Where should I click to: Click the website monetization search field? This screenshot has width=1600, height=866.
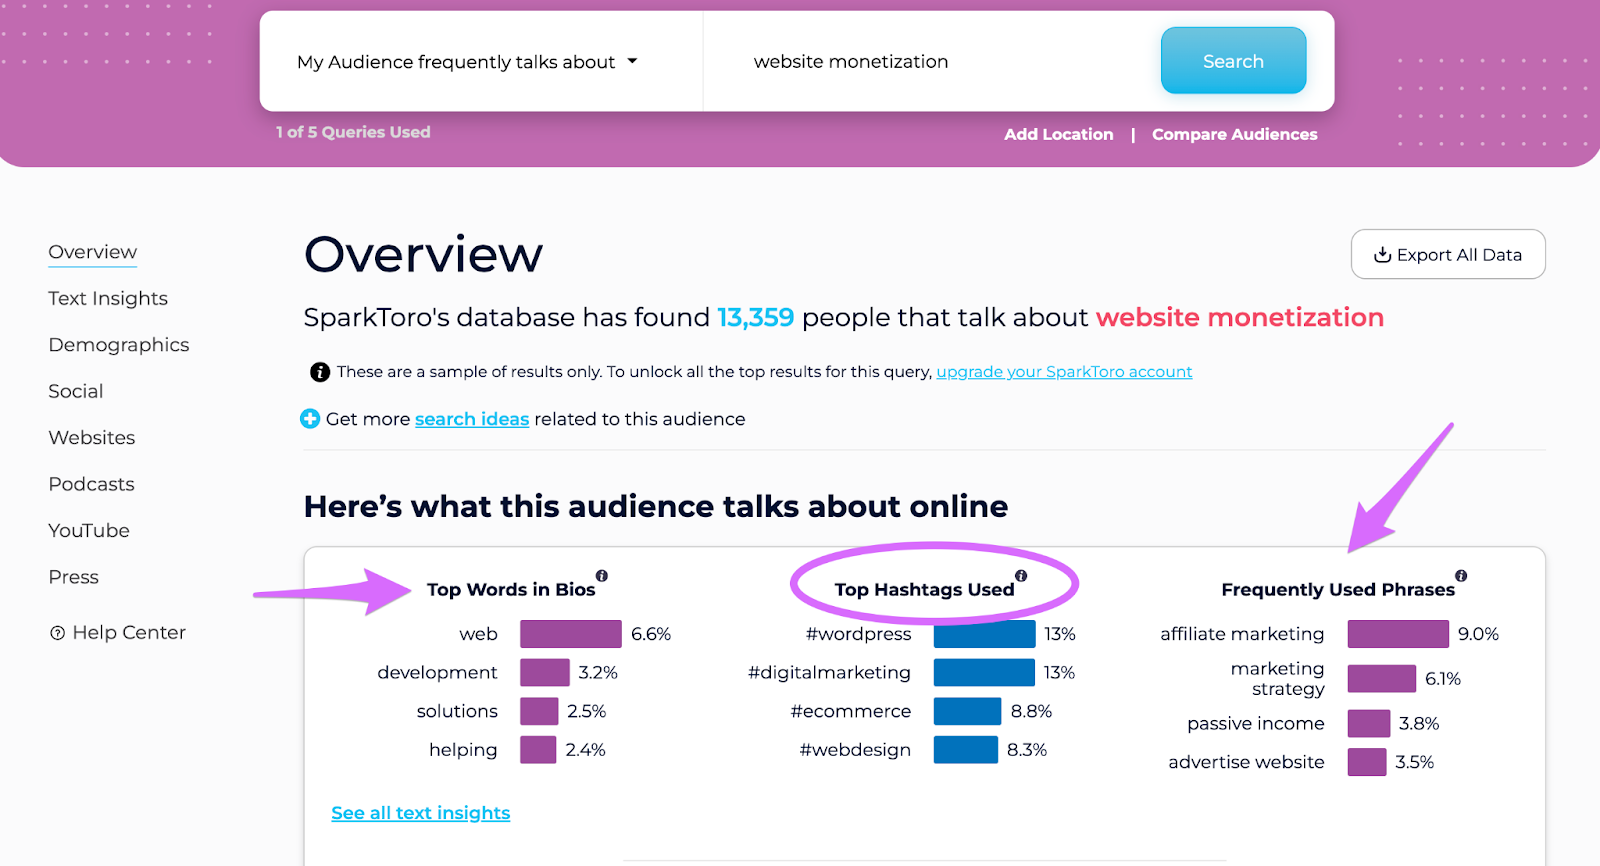pos(930,61)
